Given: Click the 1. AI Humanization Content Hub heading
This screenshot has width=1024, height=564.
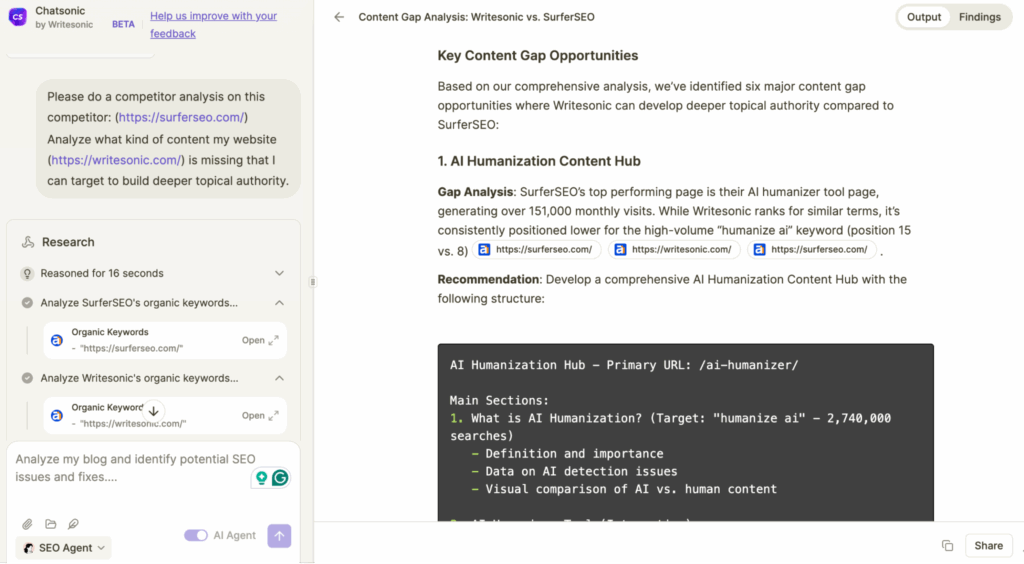Looking at the screenshot, I should tap(539, 161).
